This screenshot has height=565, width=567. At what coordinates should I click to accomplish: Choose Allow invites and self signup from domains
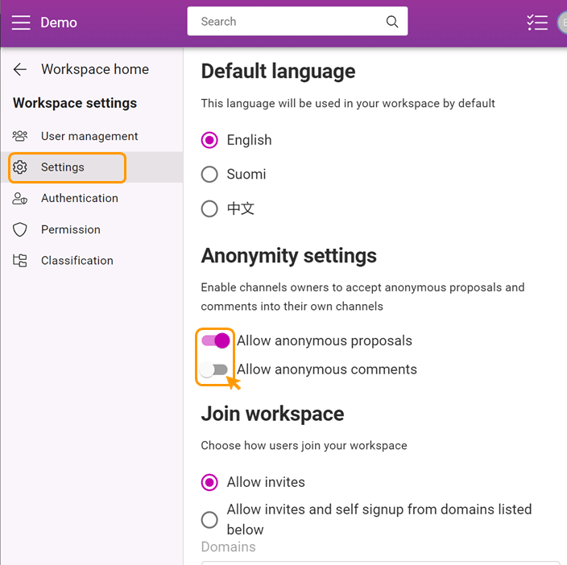(209, 520)
